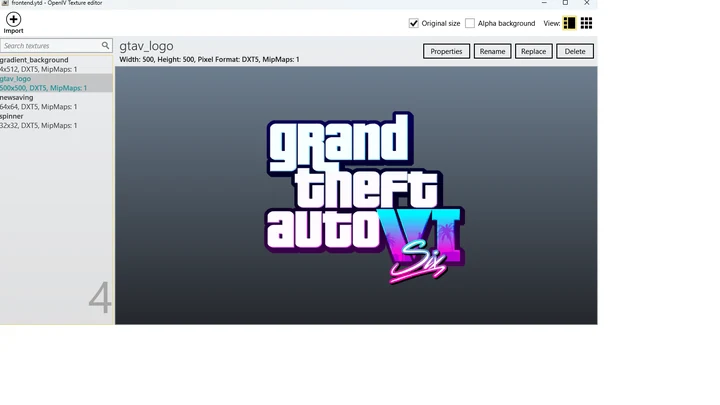
Task: Click the width and height info line
Action: [x=209, y=59]
